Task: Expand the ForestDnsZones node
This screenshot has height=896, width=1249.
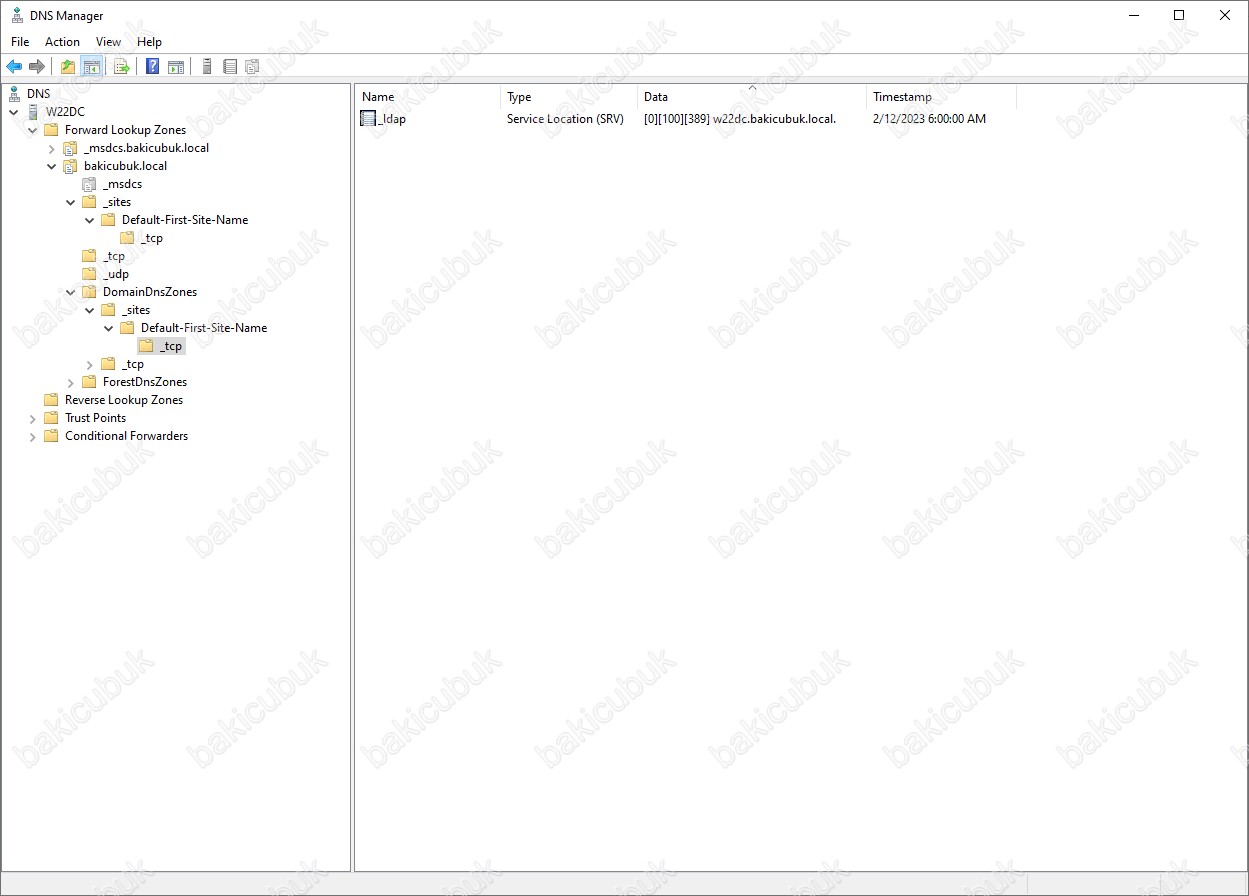Action: [x=71, y=382]
